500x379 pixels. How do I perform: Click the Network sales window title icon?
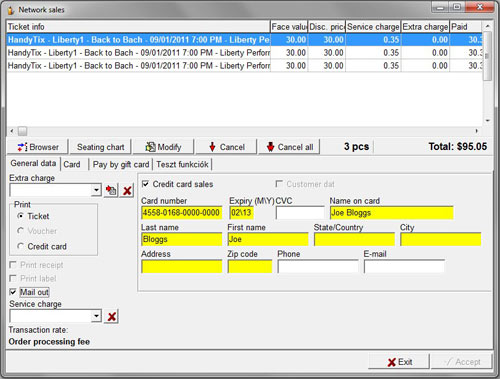click(x=11, y=10)
